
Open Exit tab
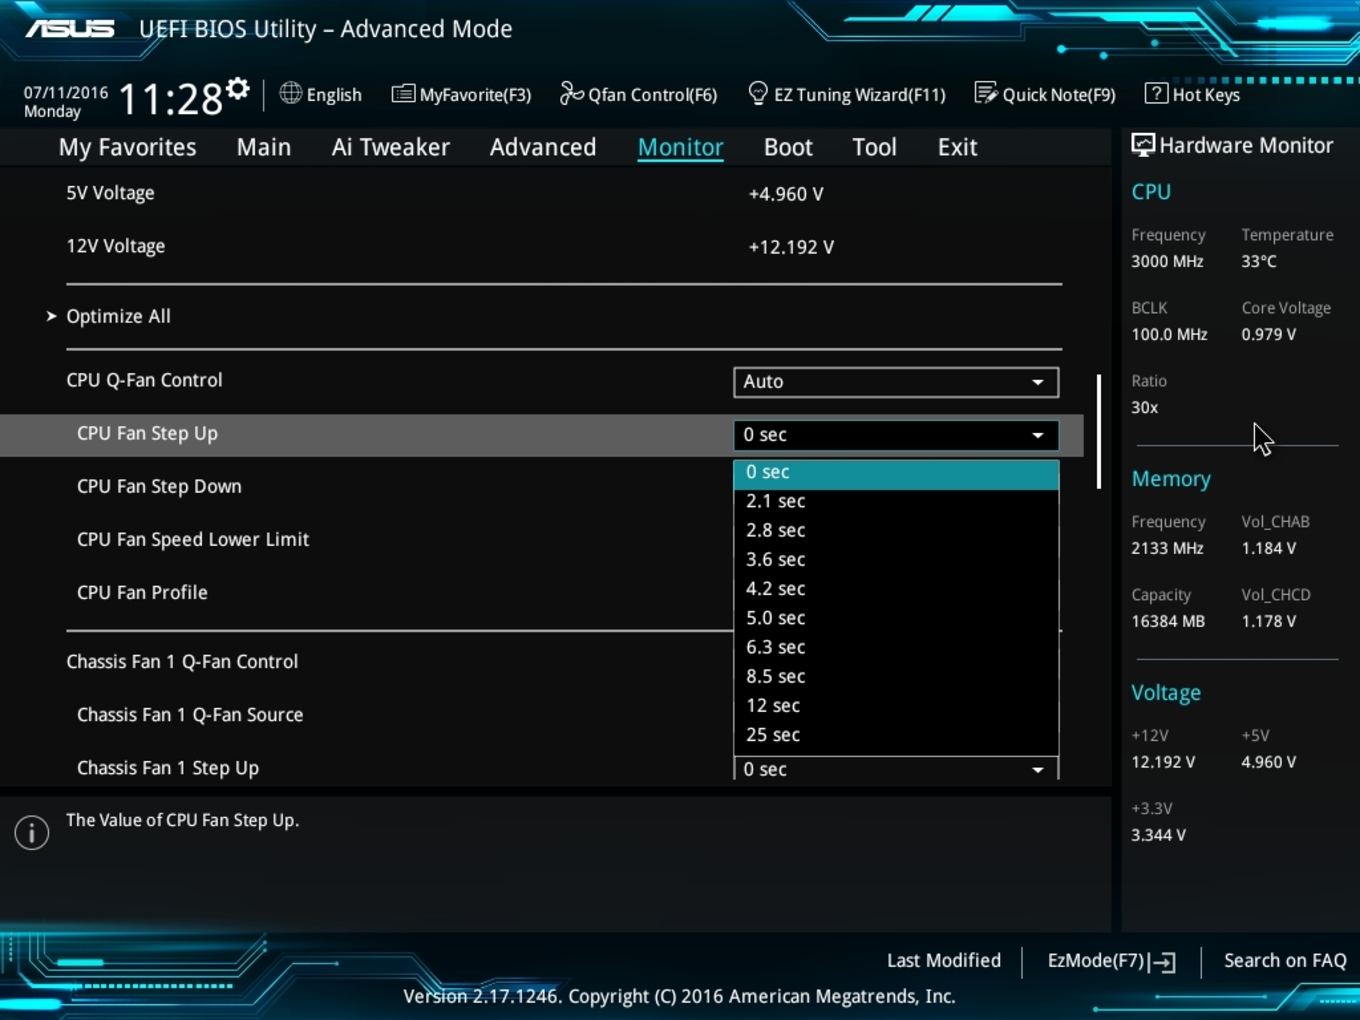(x=957, y=147)
